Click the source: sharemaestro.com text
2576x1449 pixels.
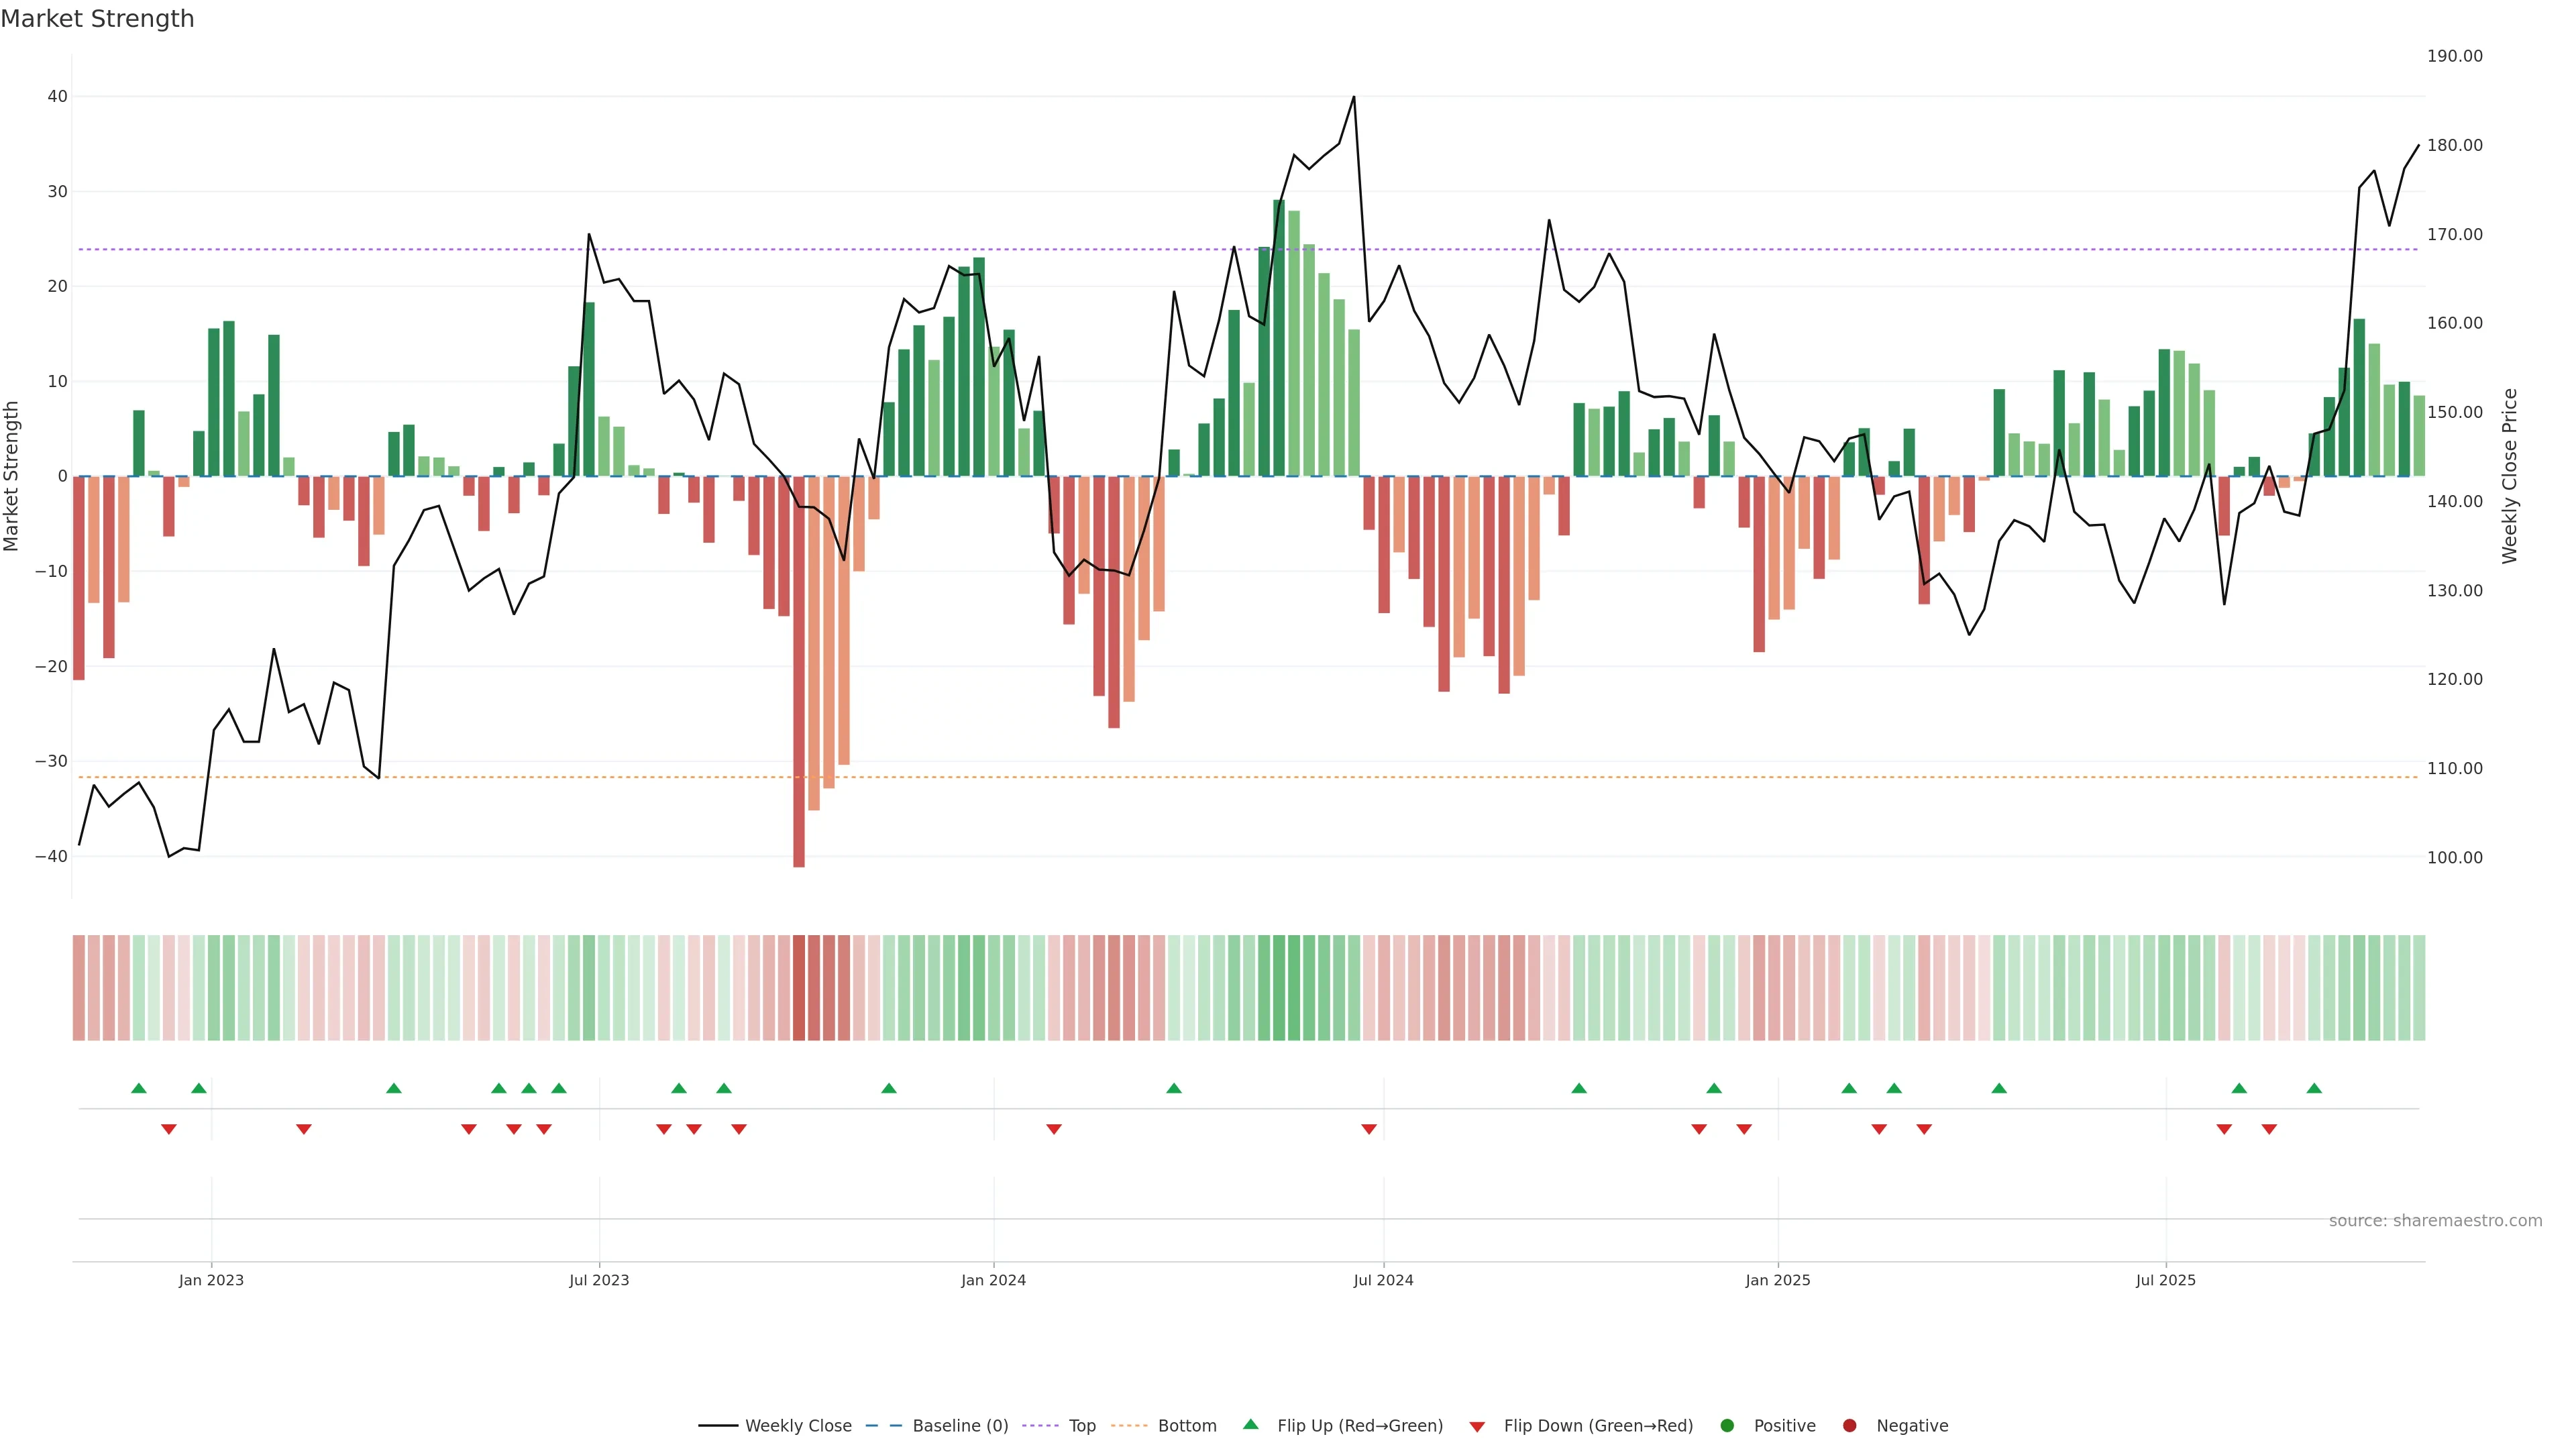(x=2435, y=1220)
